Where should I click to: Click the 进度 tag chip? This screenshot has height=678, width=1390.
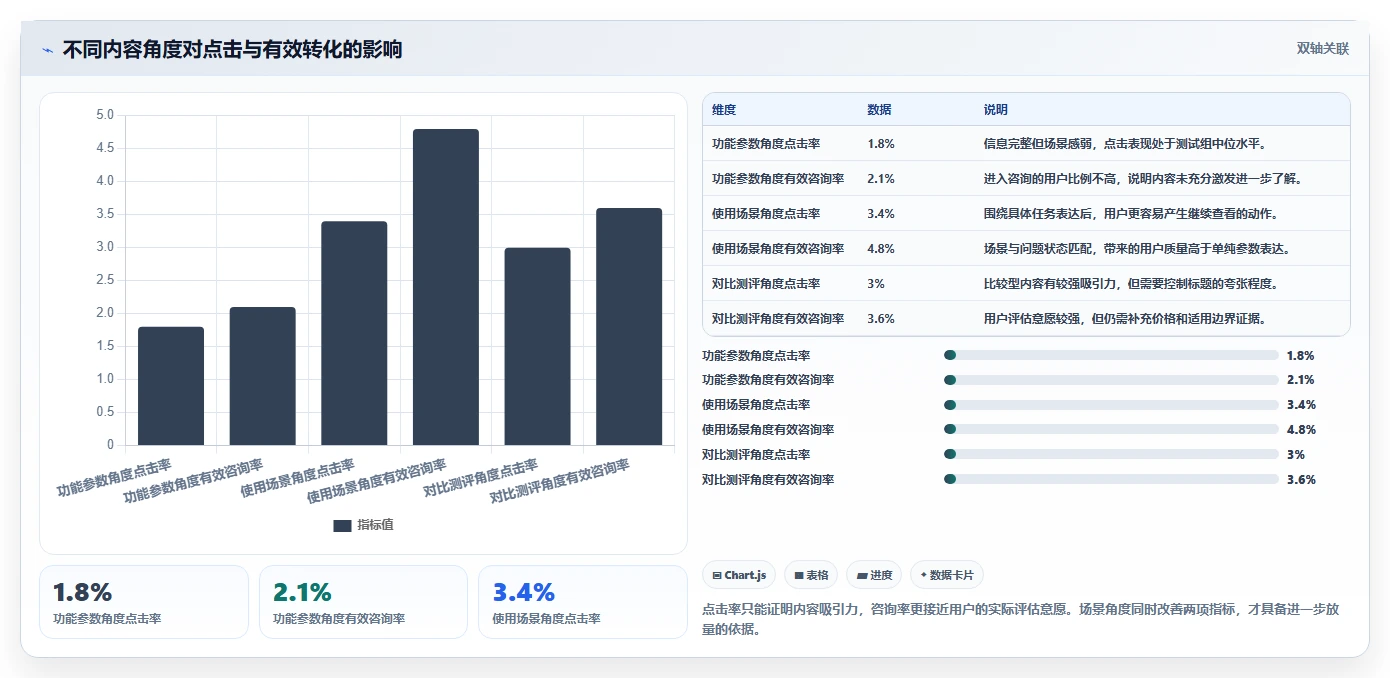tap(874, 575)
